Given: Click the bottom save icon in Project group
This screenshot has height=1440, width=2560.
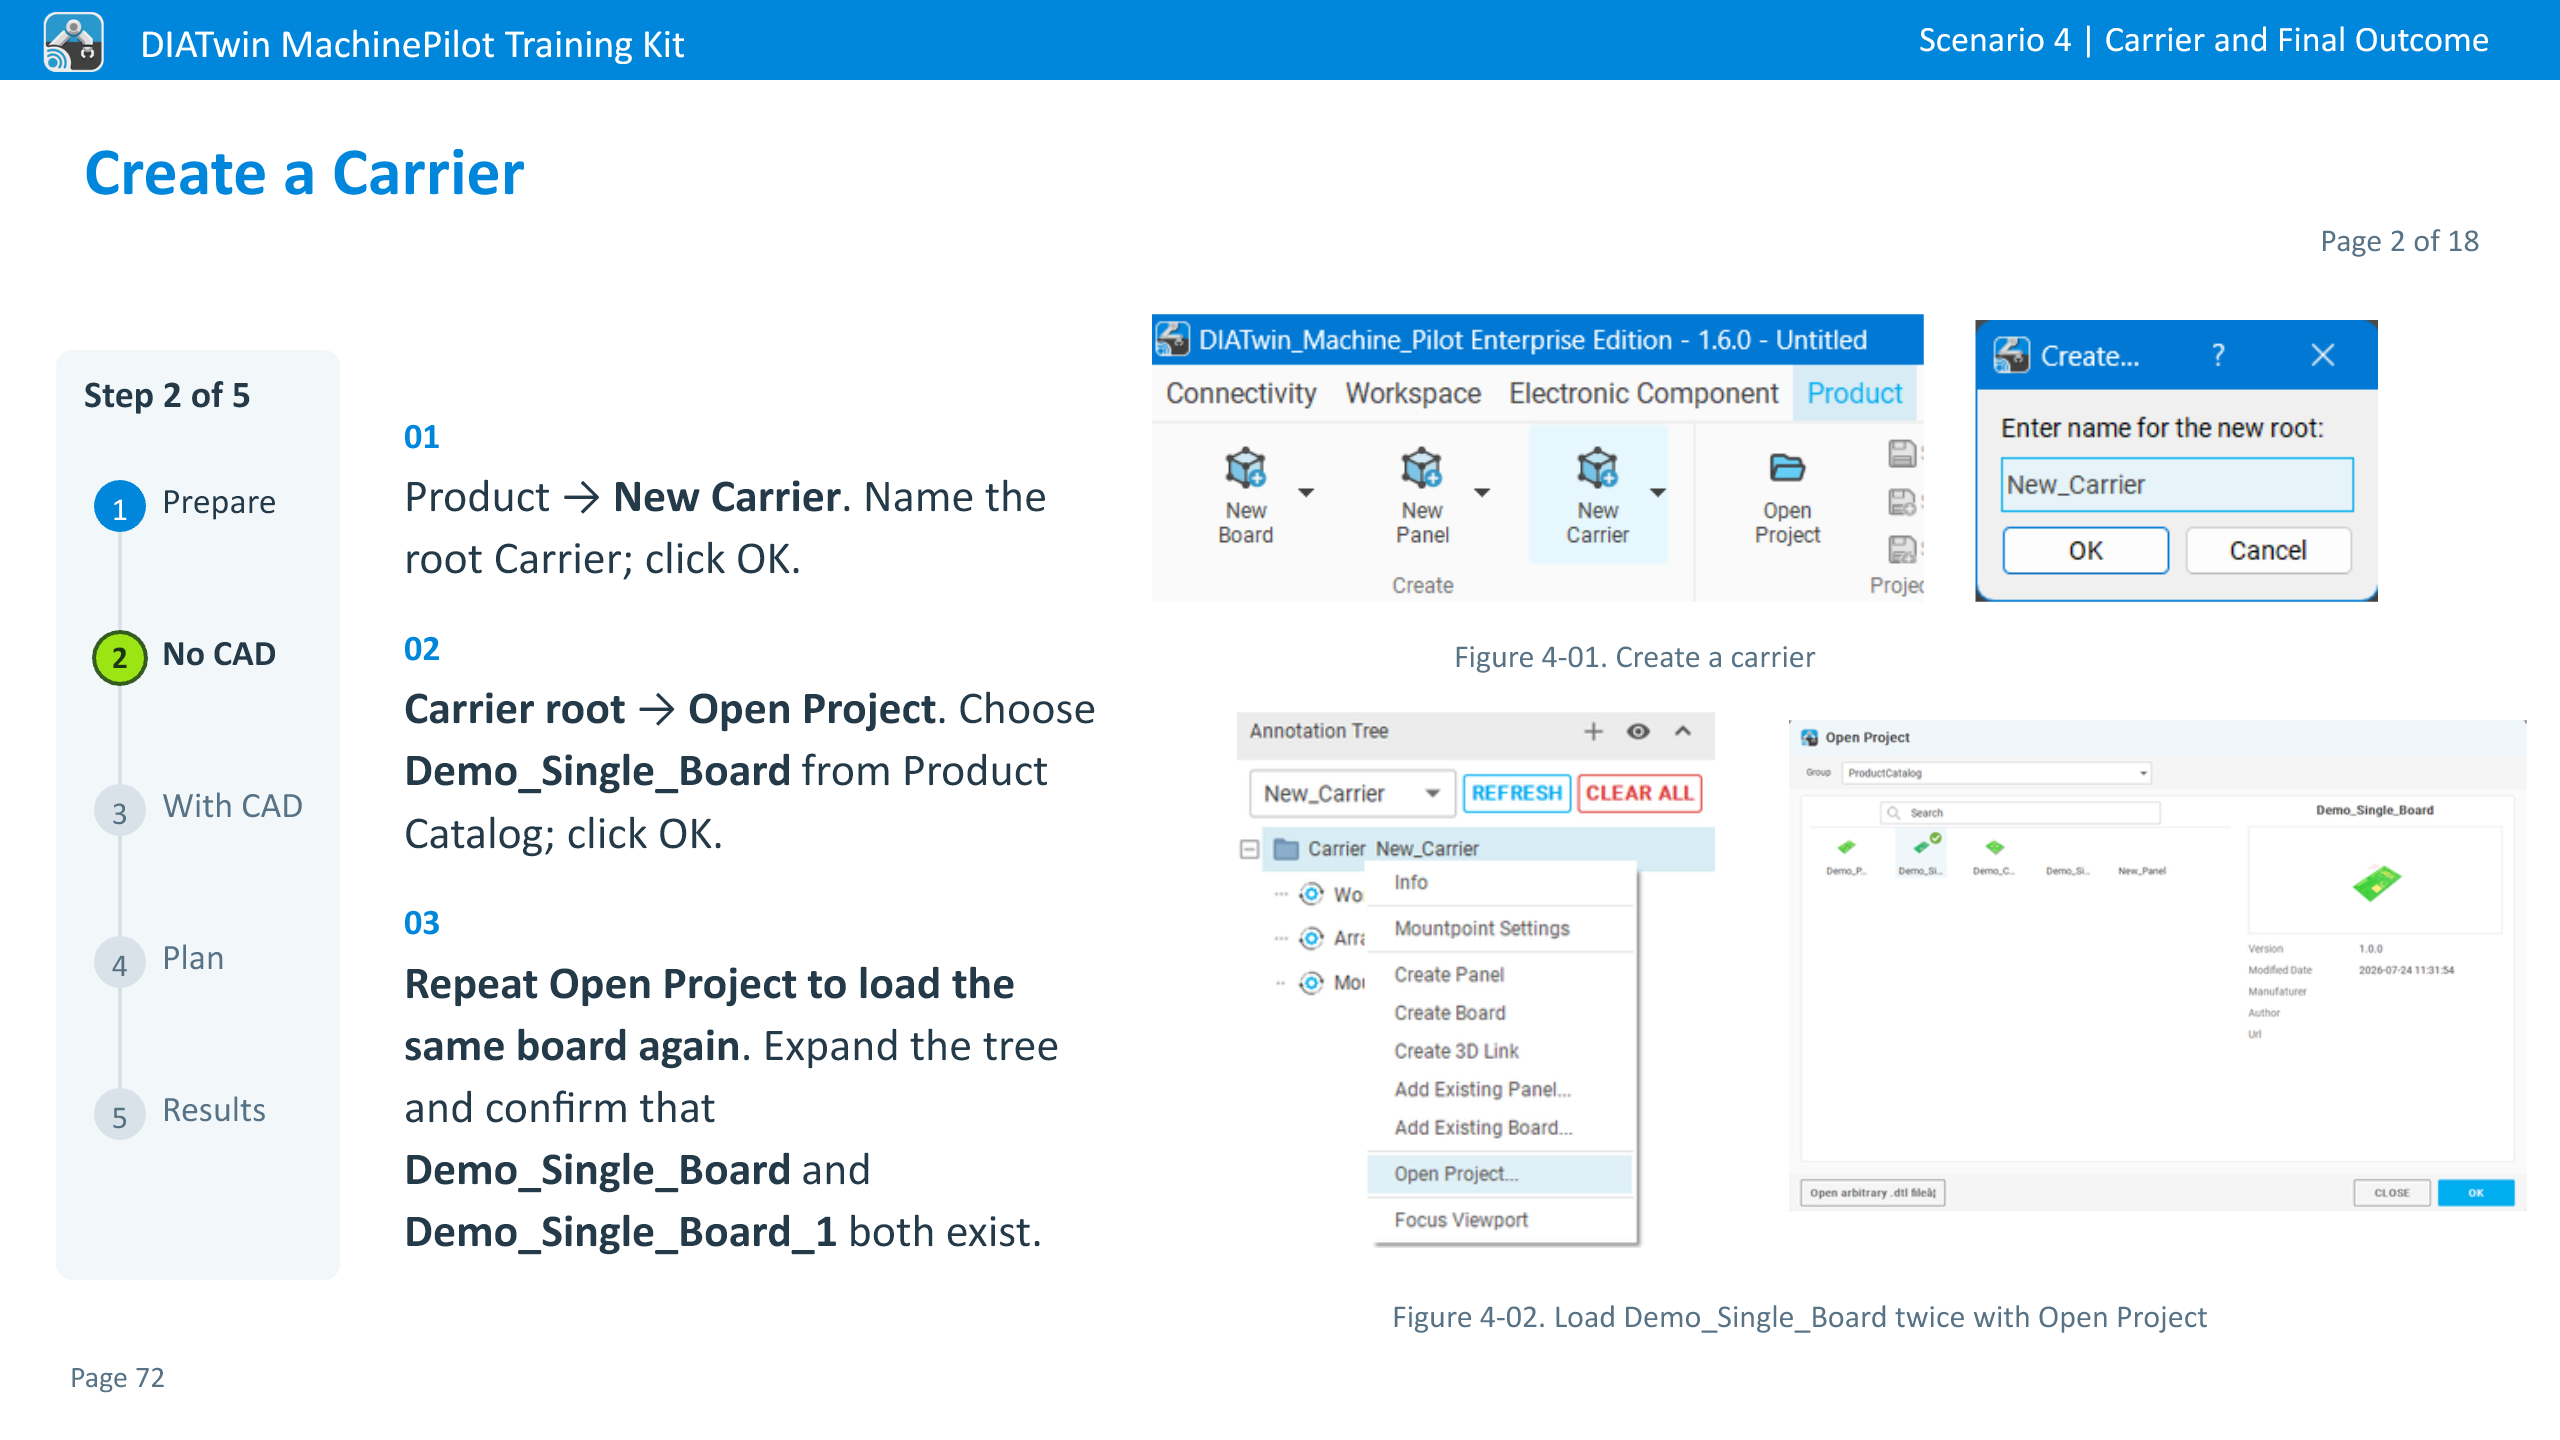Looking at the screenshot, I should tap(1902, 549).
